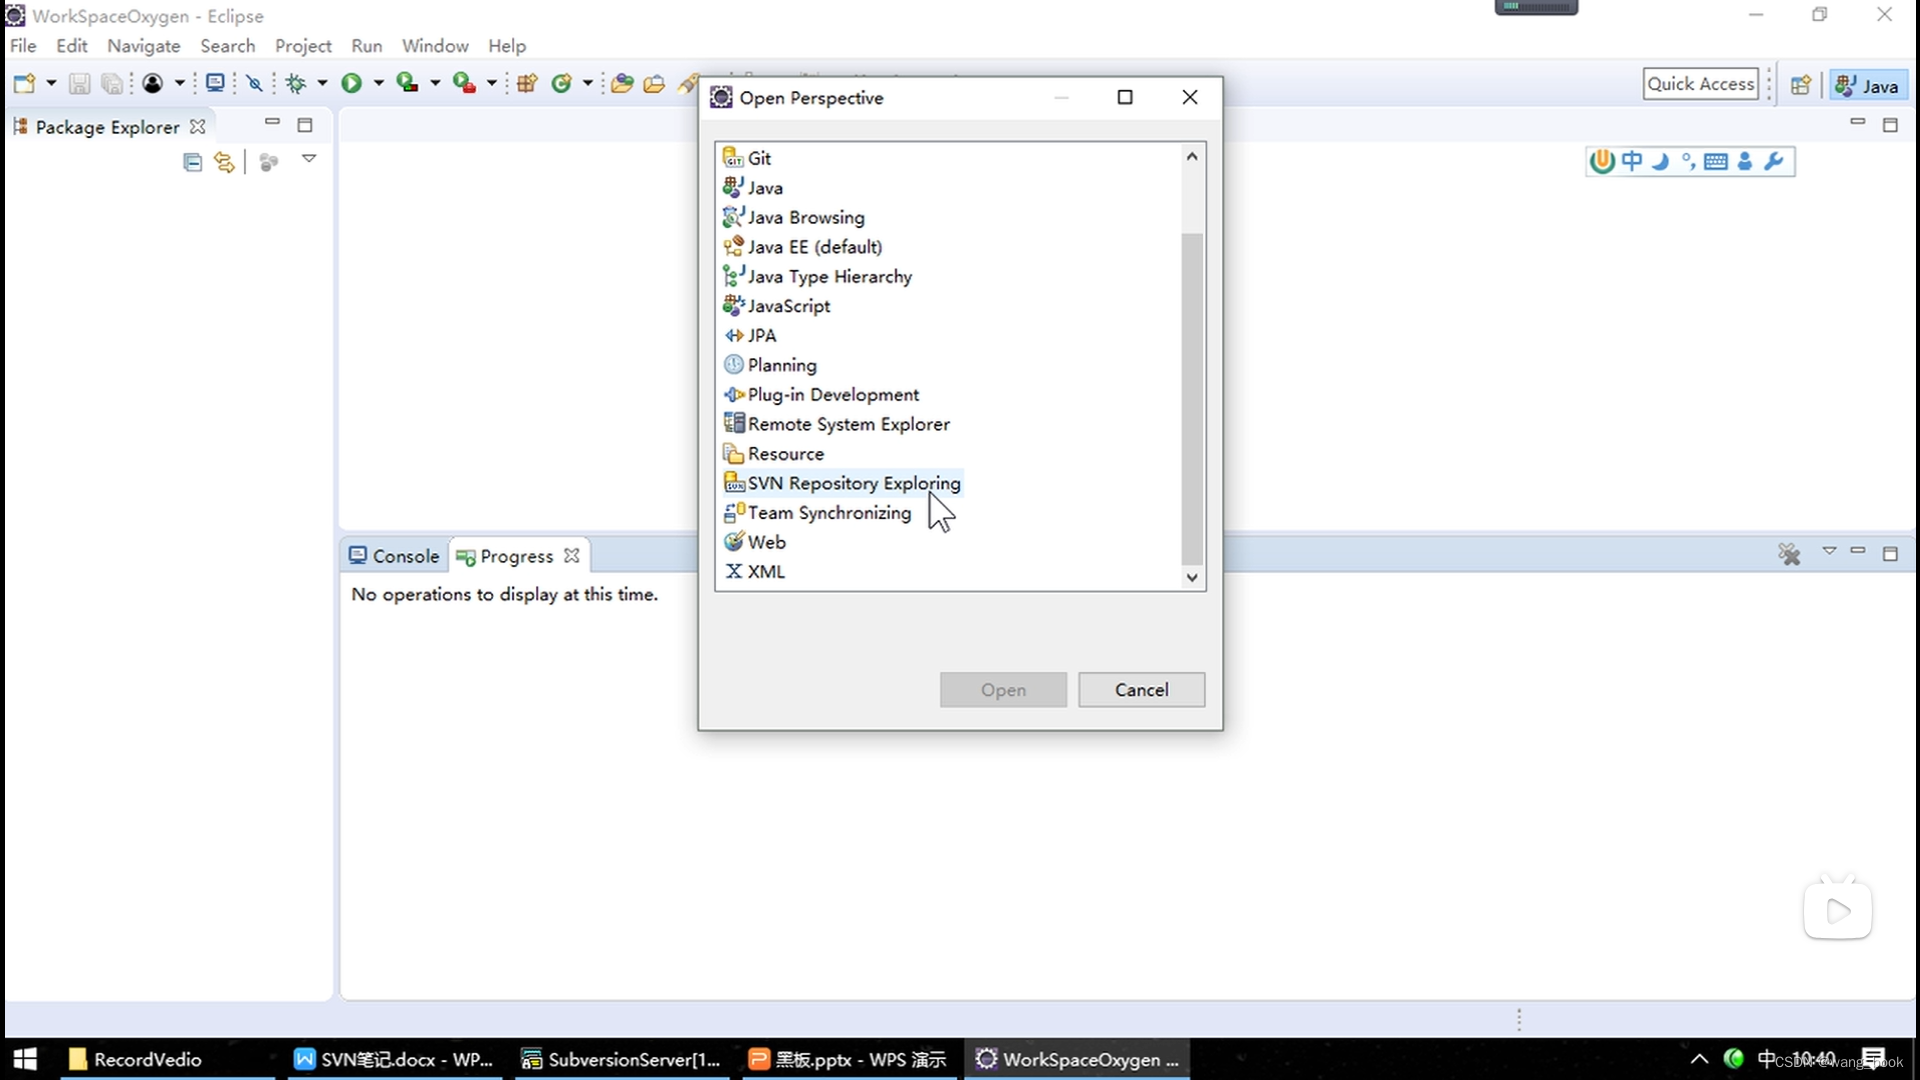Screen dimensions: 1920x1080
Task: Click the Debug bug toolbar icon
Action: click(296, 84)
